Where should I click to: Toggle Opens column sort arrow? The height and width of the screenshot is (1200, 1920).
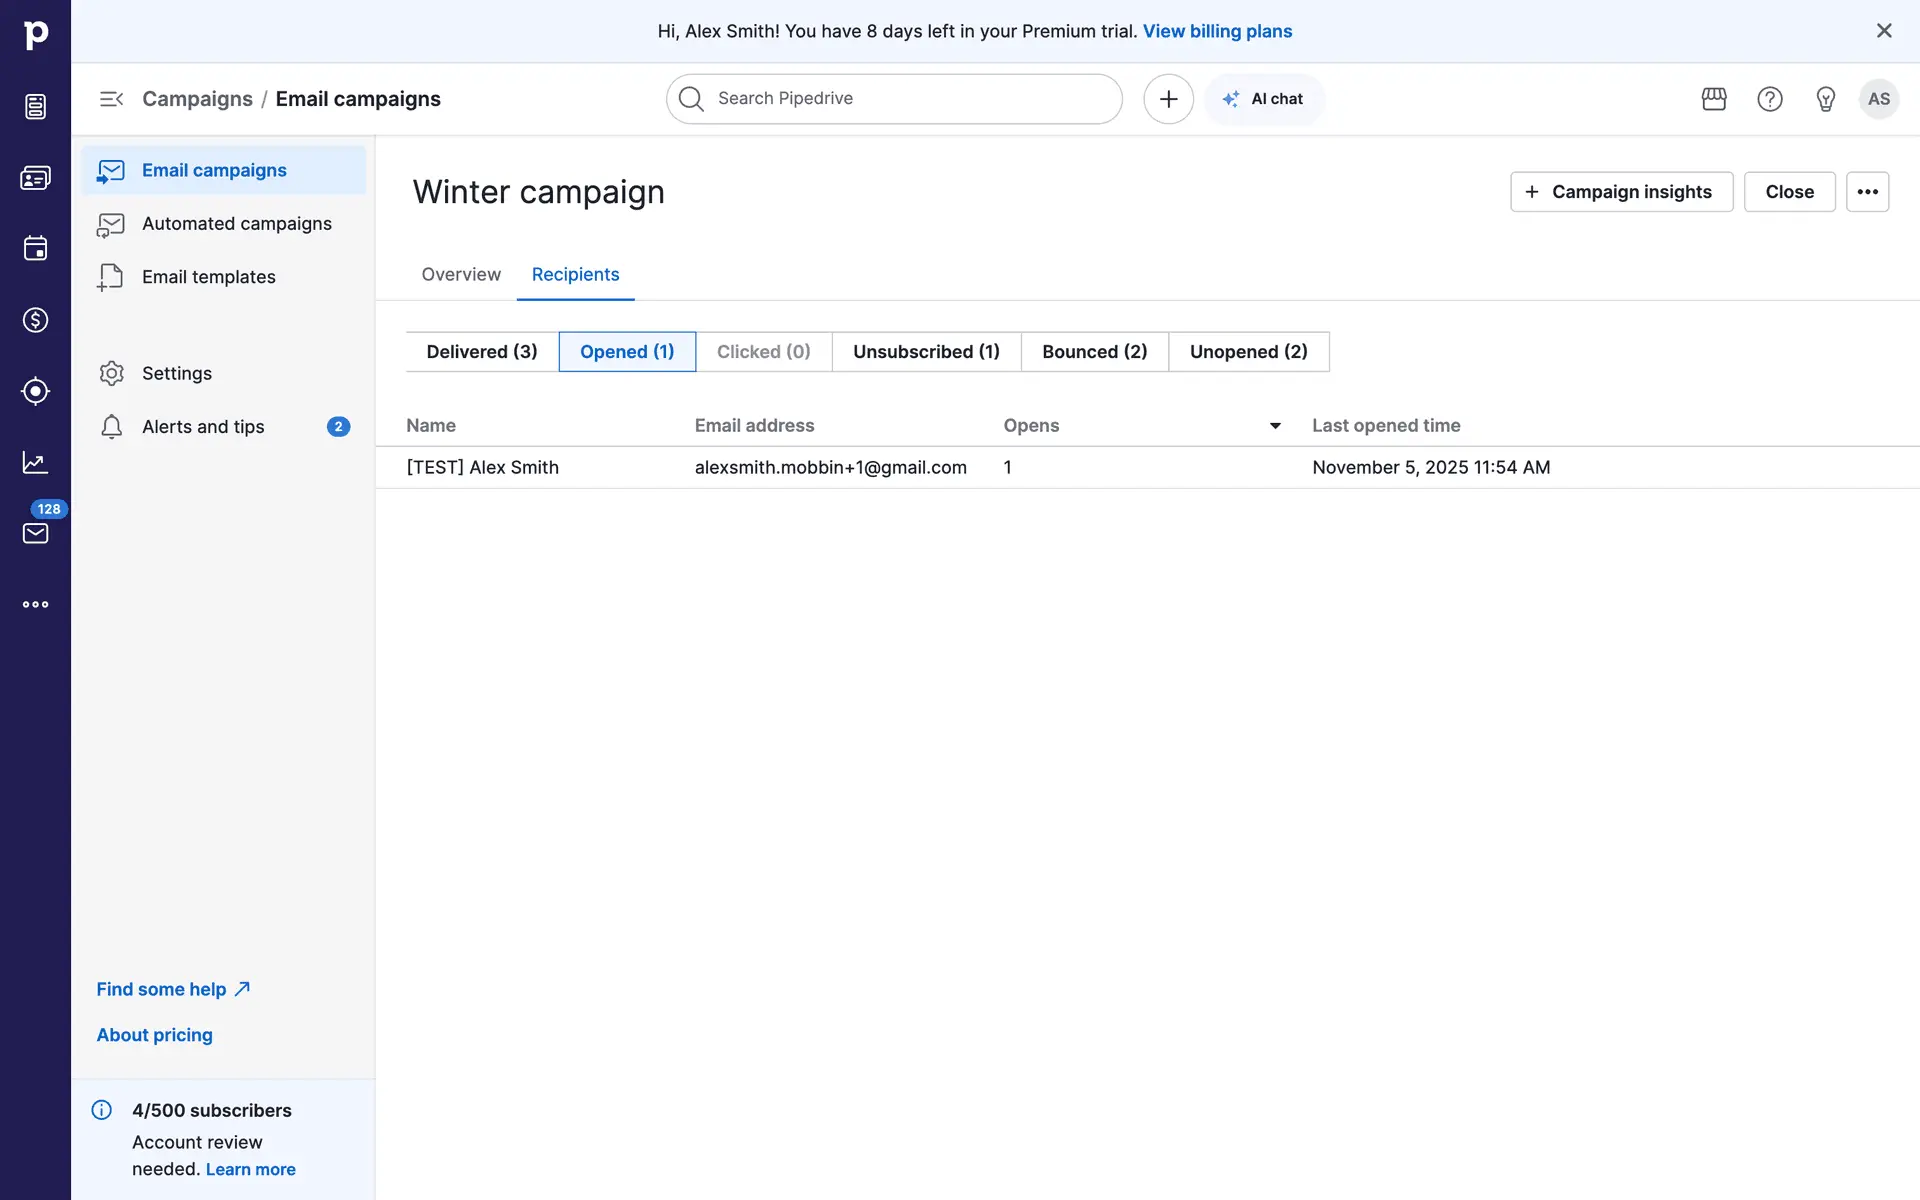(x=1275, y=426)
